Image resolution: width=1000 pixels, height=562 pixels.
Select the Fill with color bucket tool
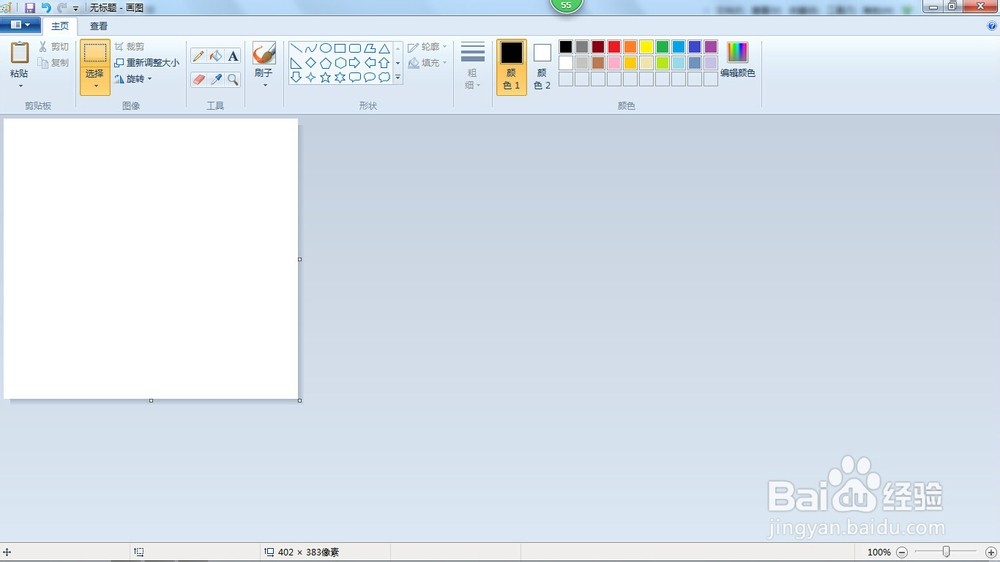tap(216, 56)
